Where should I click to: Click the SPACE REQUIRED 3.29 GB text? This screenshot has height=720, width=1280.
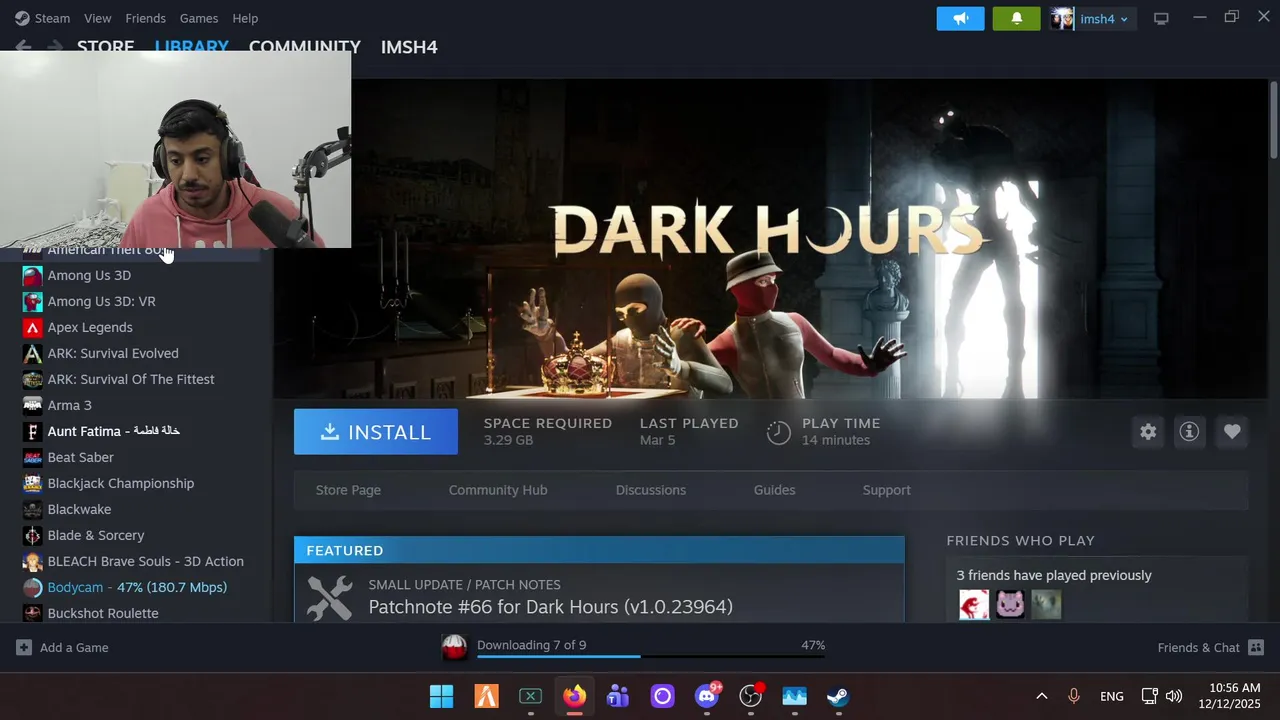547,431
